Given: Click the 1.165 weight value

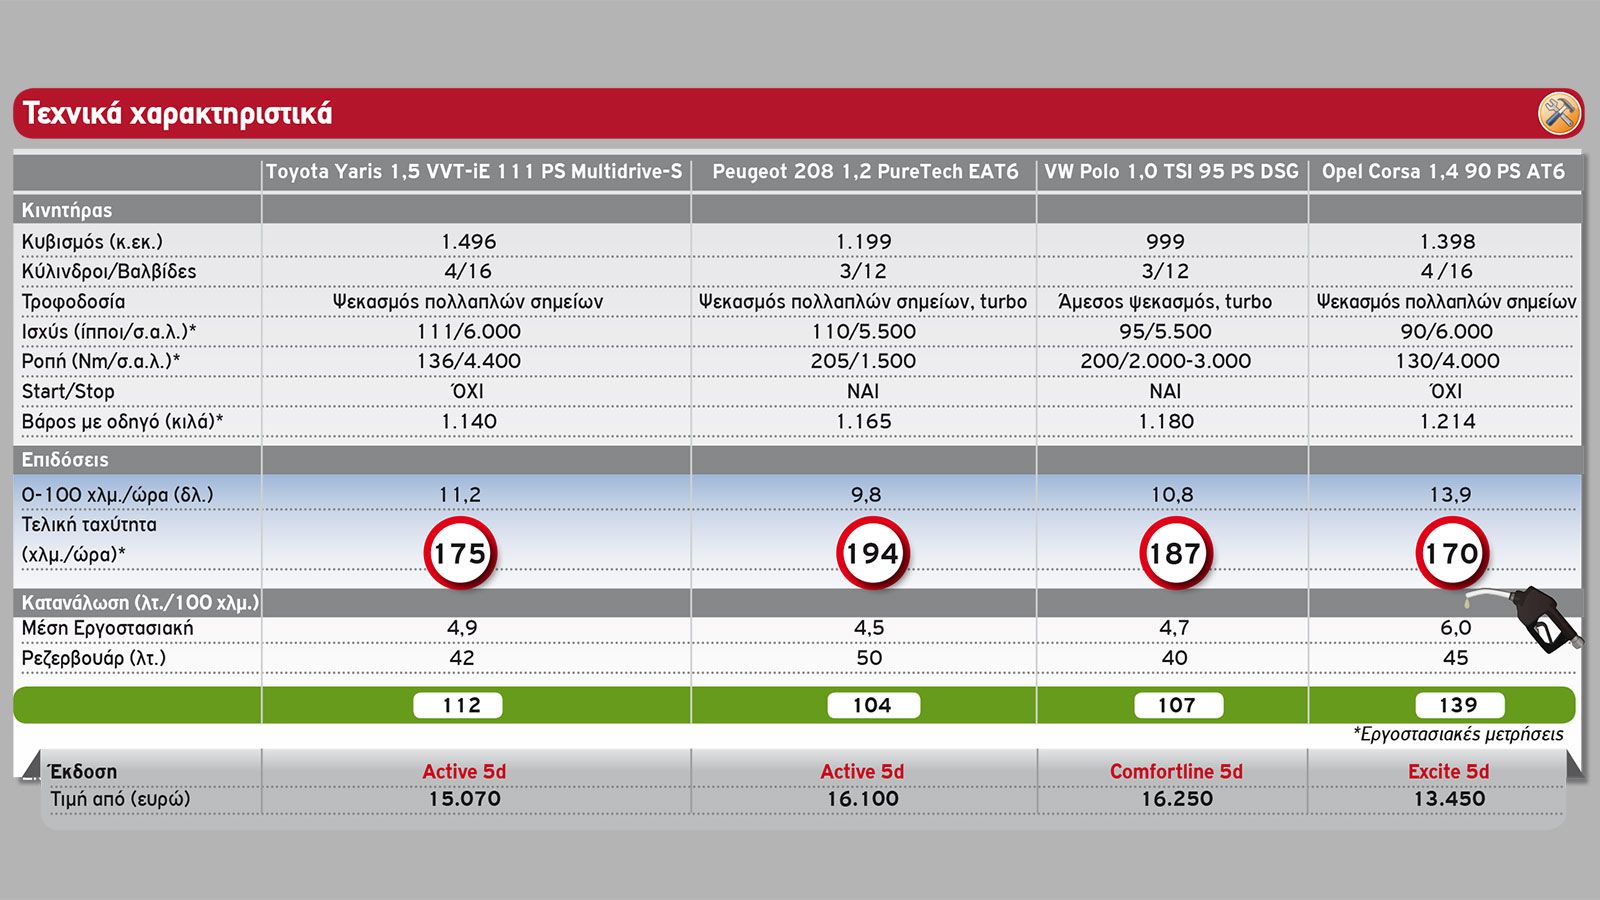Looking at the screenshot, I should point(864,421).
